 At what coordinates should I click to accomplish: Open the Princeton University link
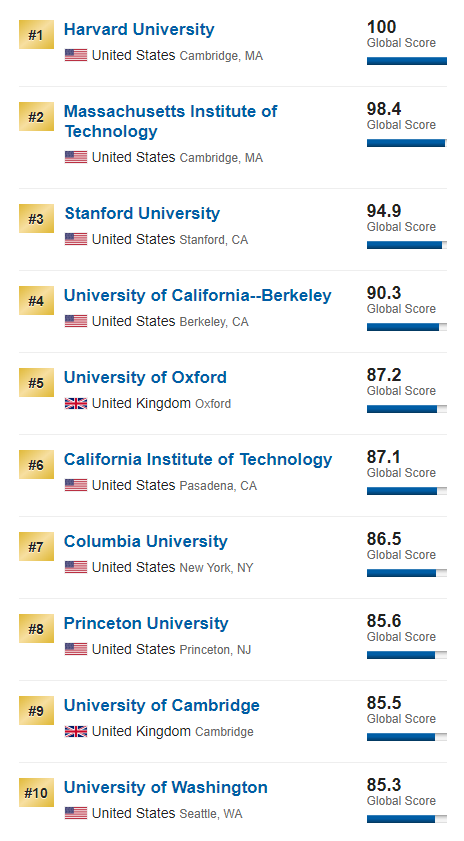click(x=146, y=623)
